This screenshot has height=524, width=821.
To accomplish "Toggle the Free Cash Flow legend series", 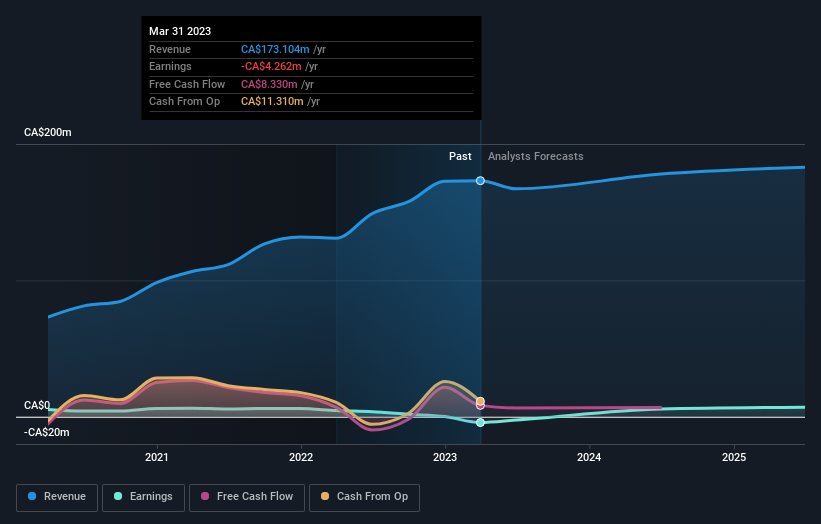I will [247, 497].
